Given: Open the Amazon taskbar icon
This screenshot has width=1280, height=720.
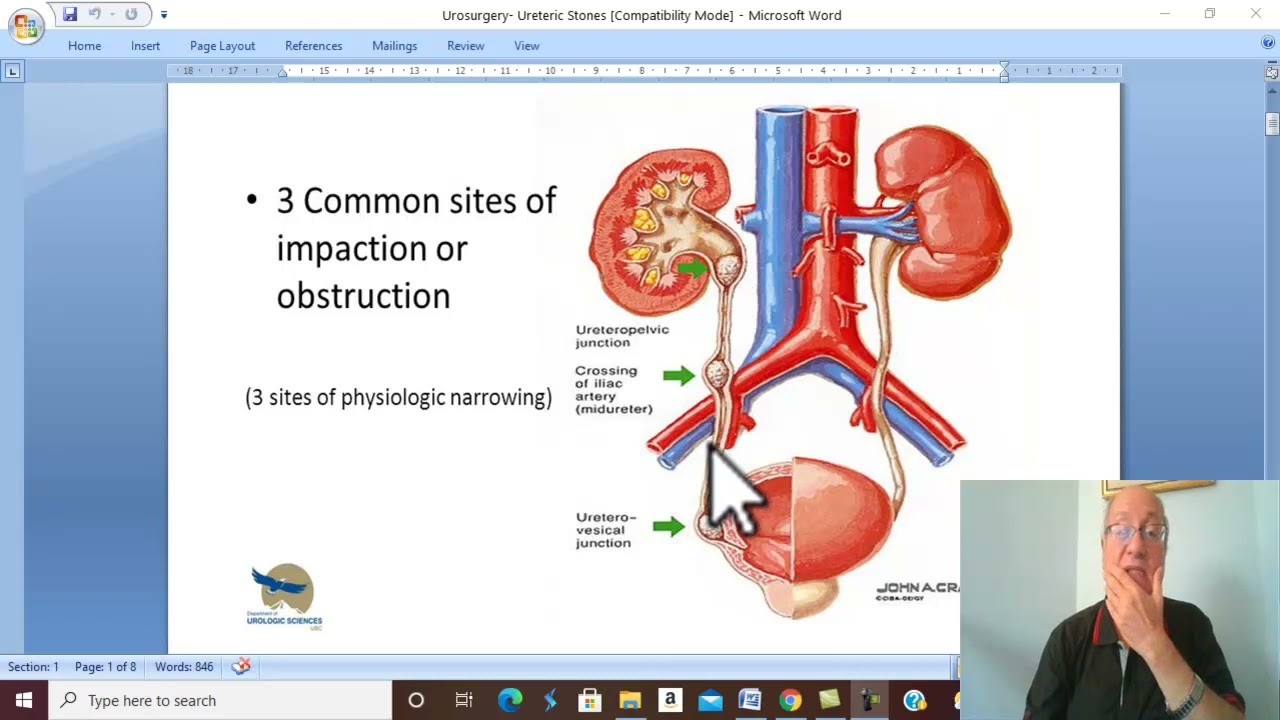Looking at the screenshot, I should 670,700.
